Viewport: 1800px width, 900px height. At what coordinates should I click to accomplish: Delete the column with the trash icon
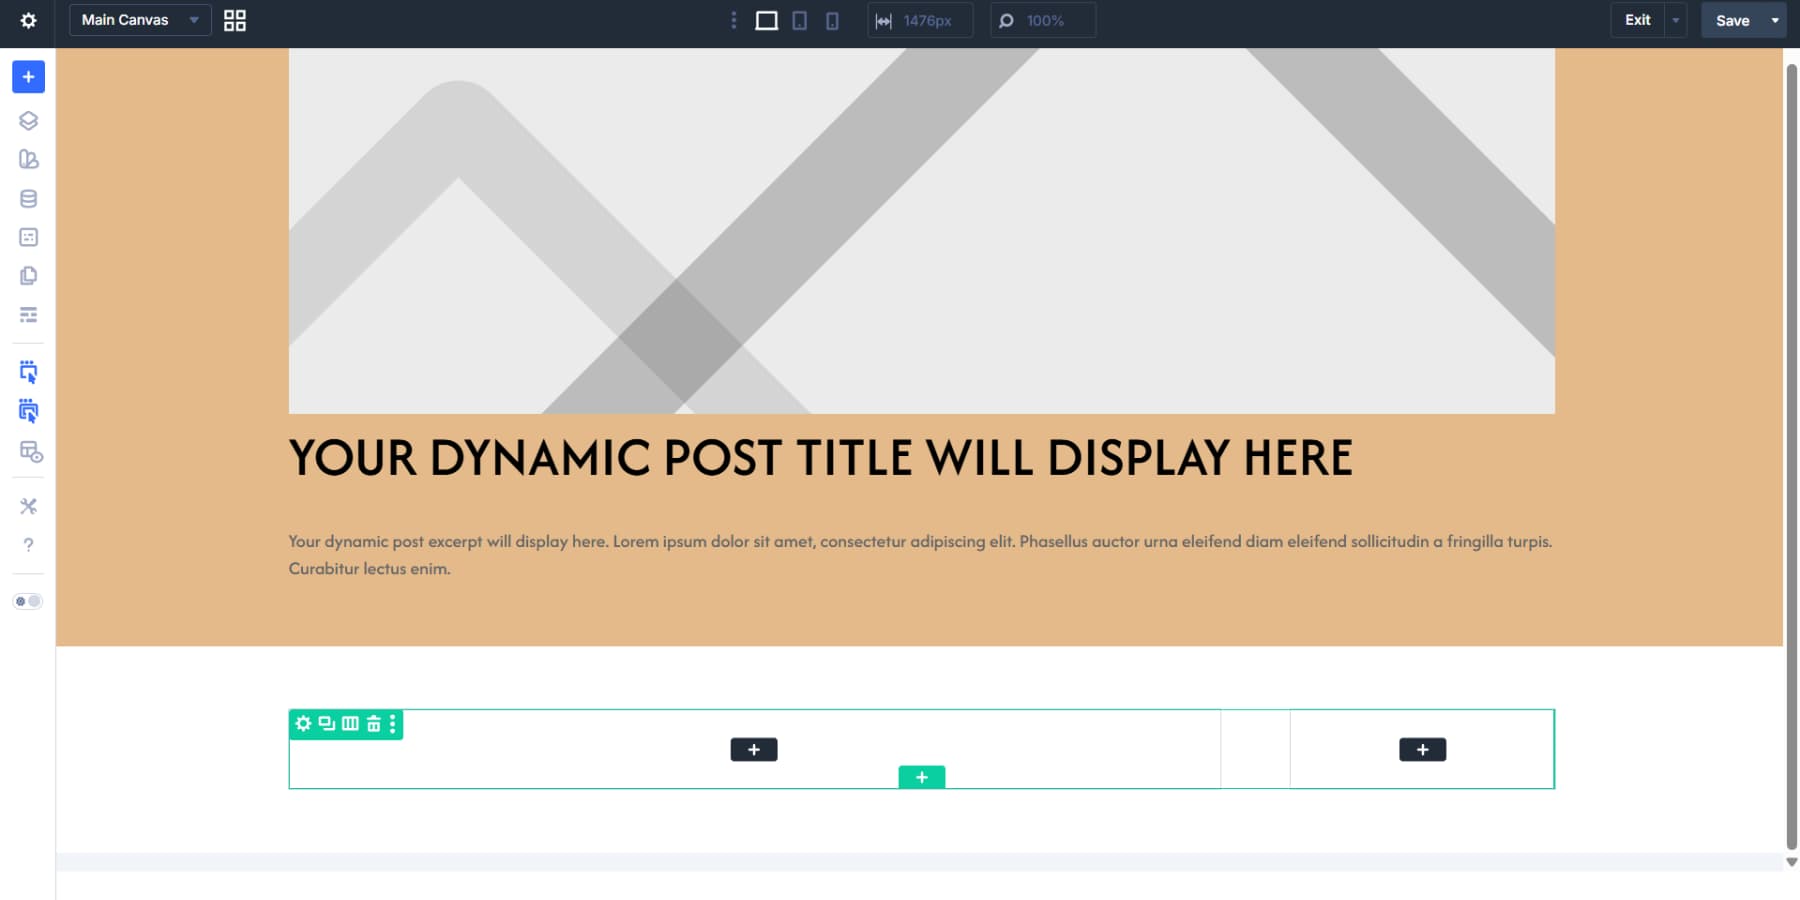tap(371, 725)
